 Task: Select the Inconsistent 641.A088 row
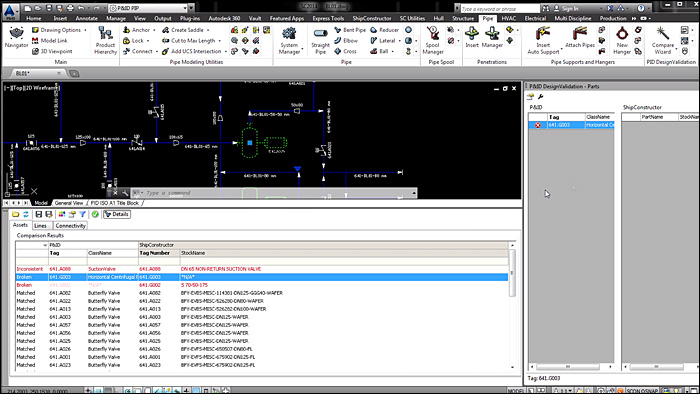(262, 269)
